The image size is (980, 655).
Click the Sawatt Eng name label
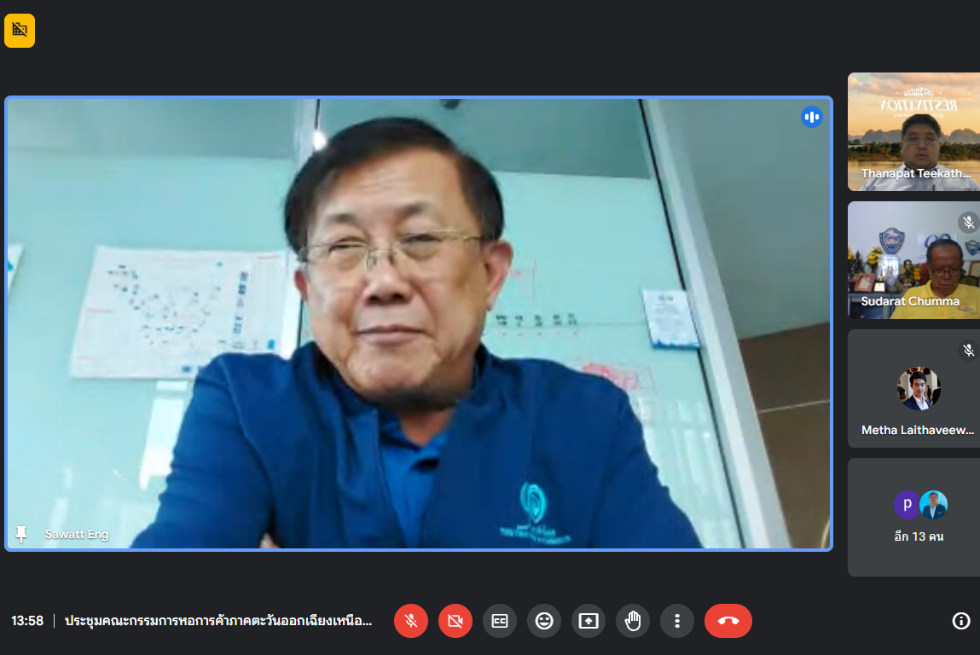76,535
